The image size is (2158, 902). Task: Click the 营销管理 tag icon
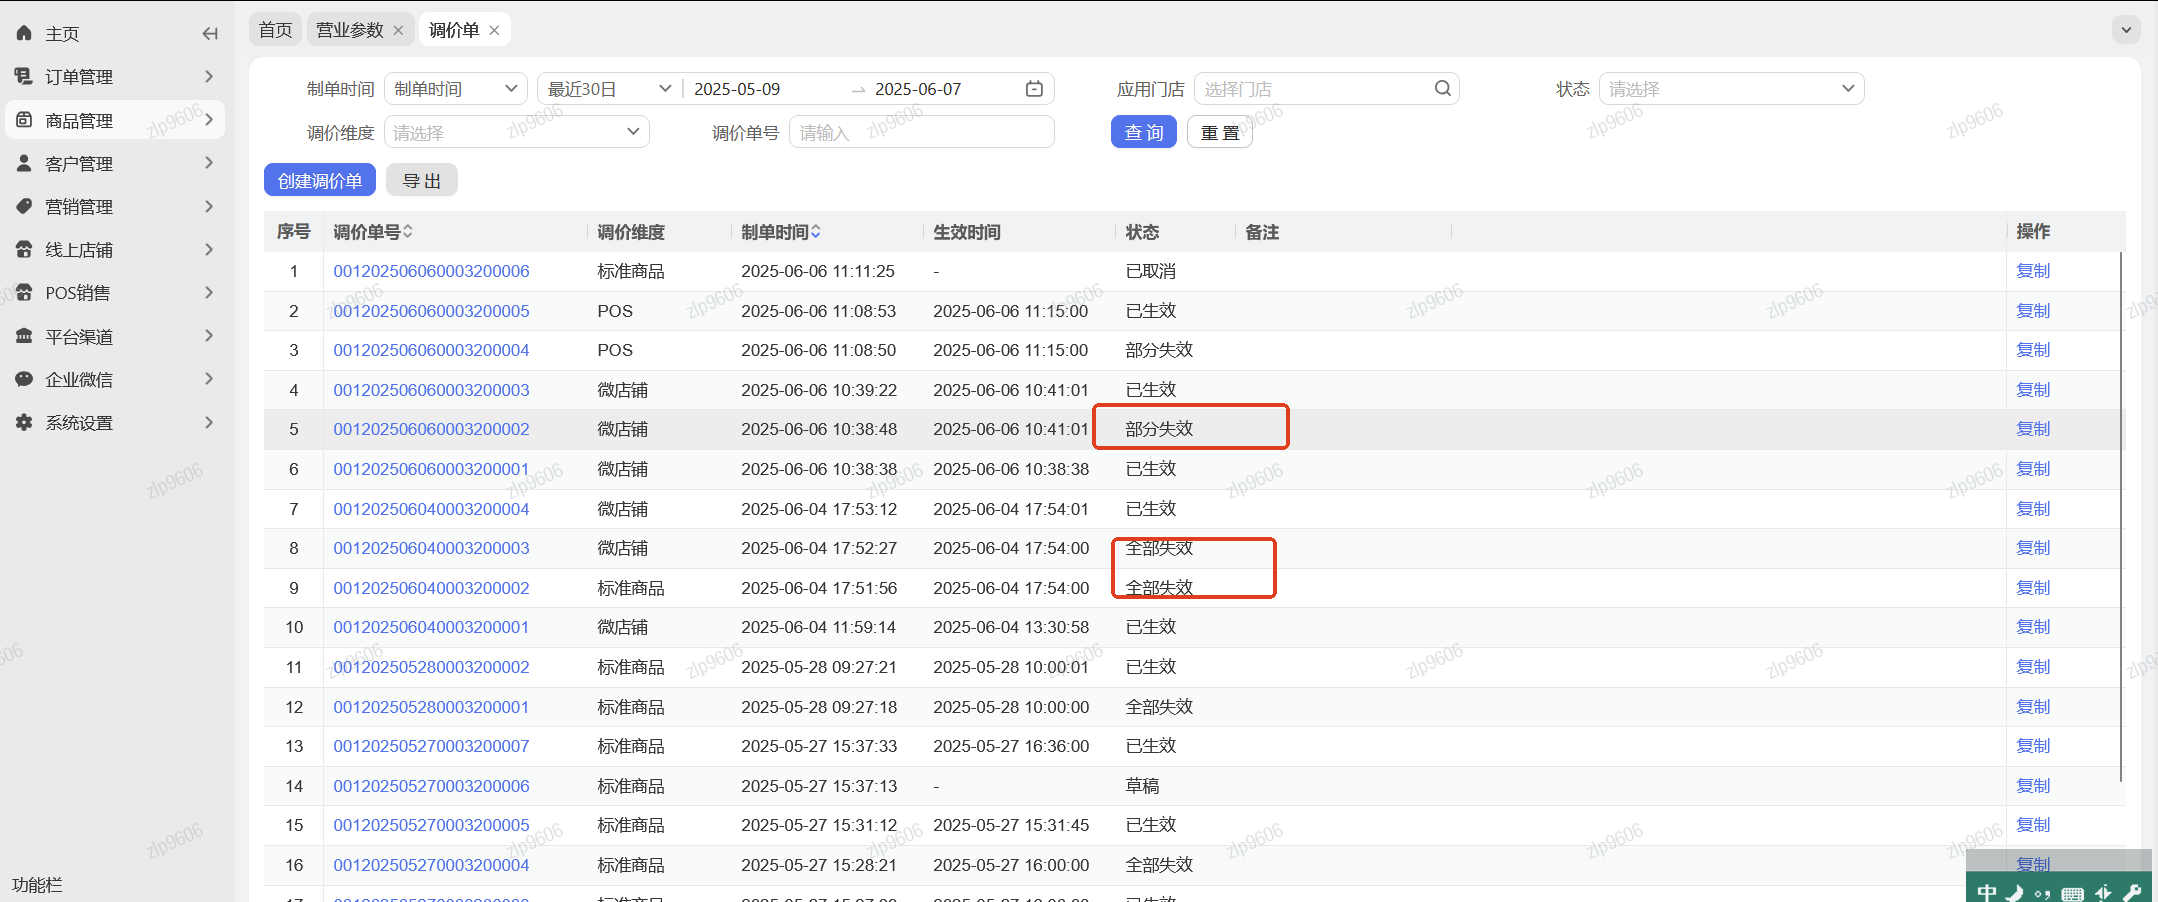pos(24,206)
